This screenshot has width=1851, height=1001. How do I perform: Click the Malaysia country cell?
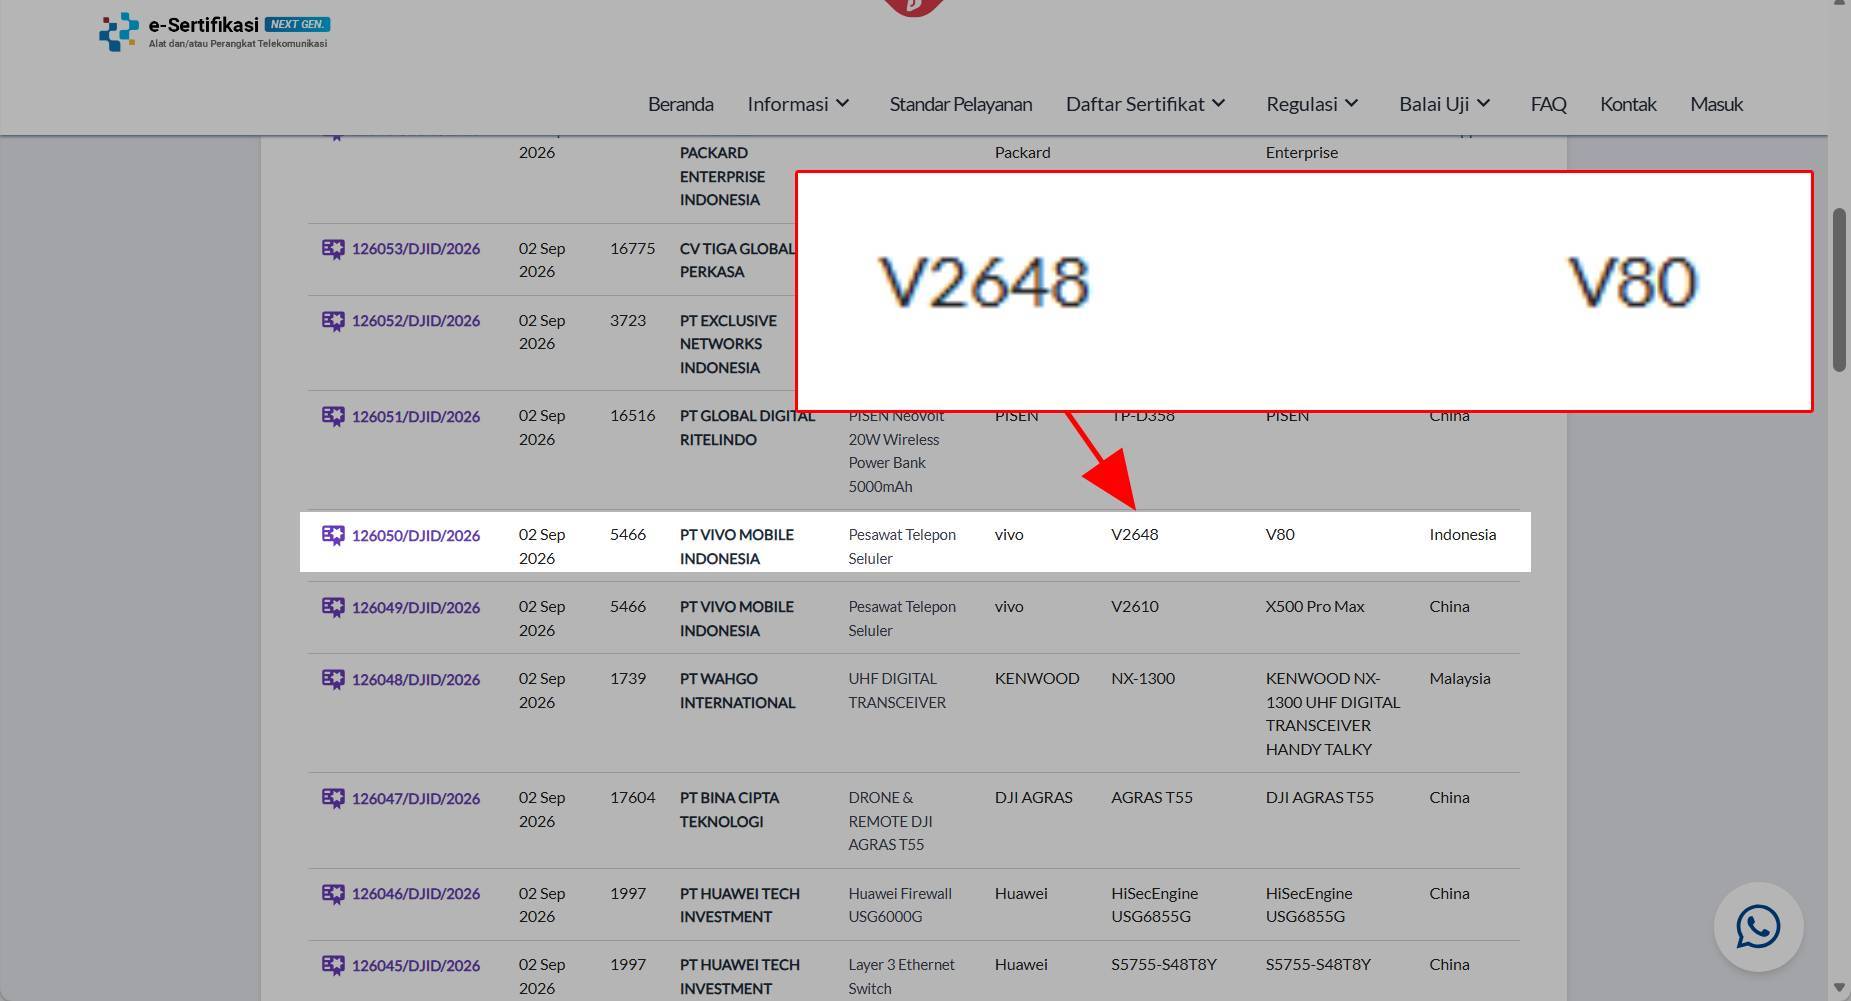coord(1460,679)
